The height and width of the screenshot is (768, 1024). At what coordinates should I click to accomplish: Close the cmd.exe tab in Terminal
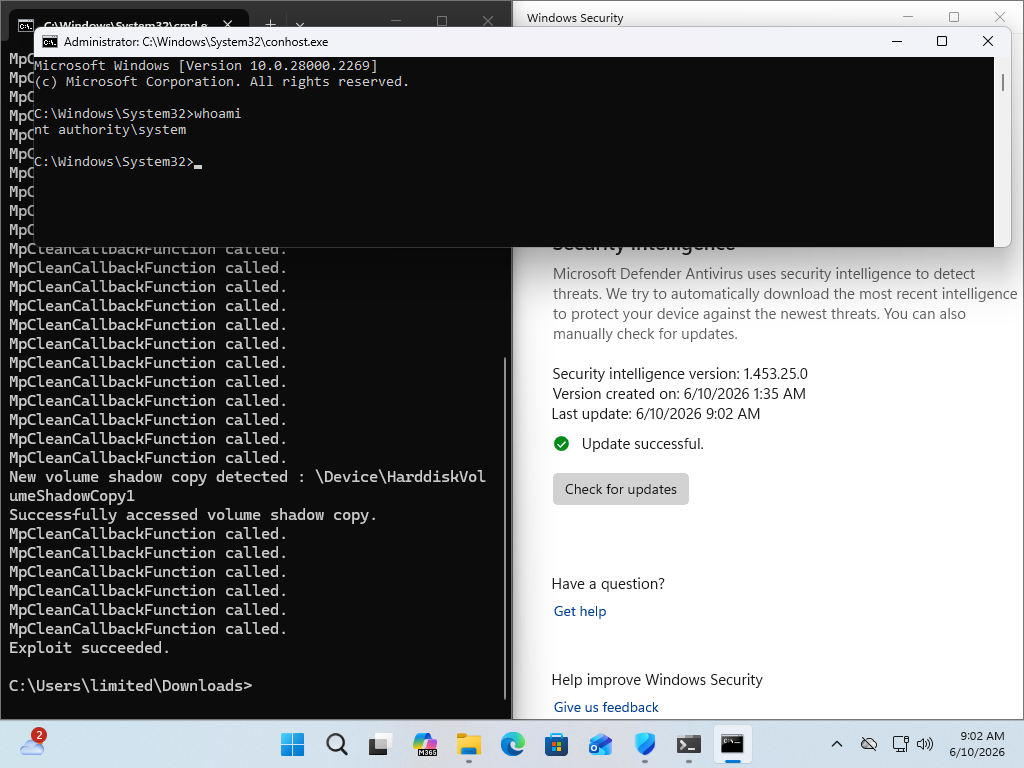pyautogui.click(x=227, y=24)
